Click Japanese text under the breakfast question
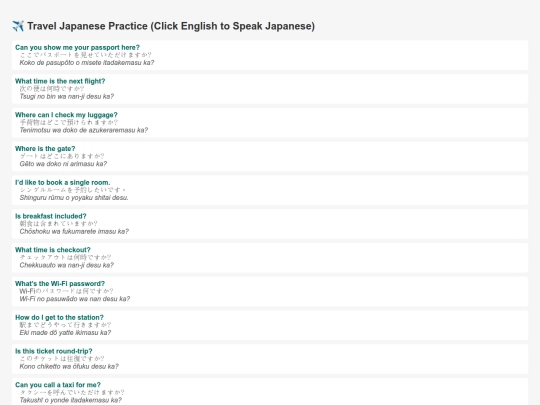 [58, 224]
